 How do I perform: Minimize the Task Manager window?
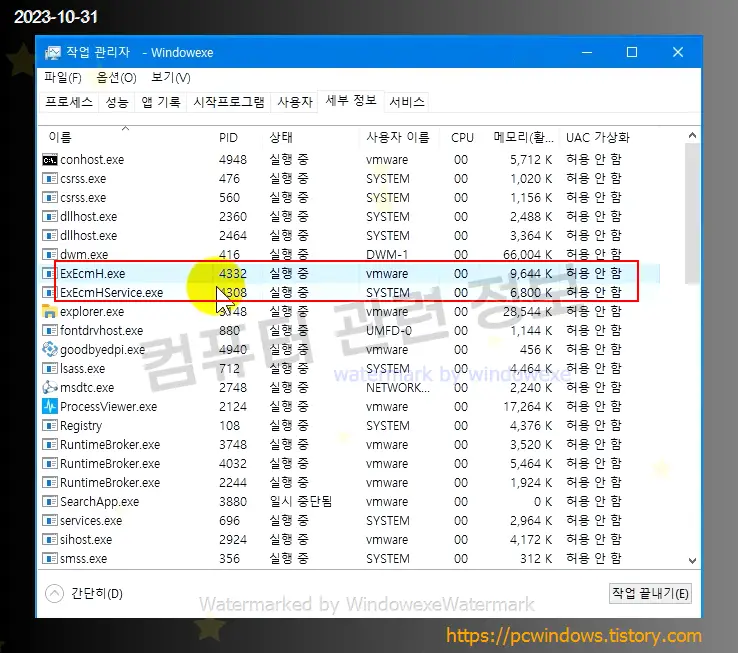[x=587, y=52]
